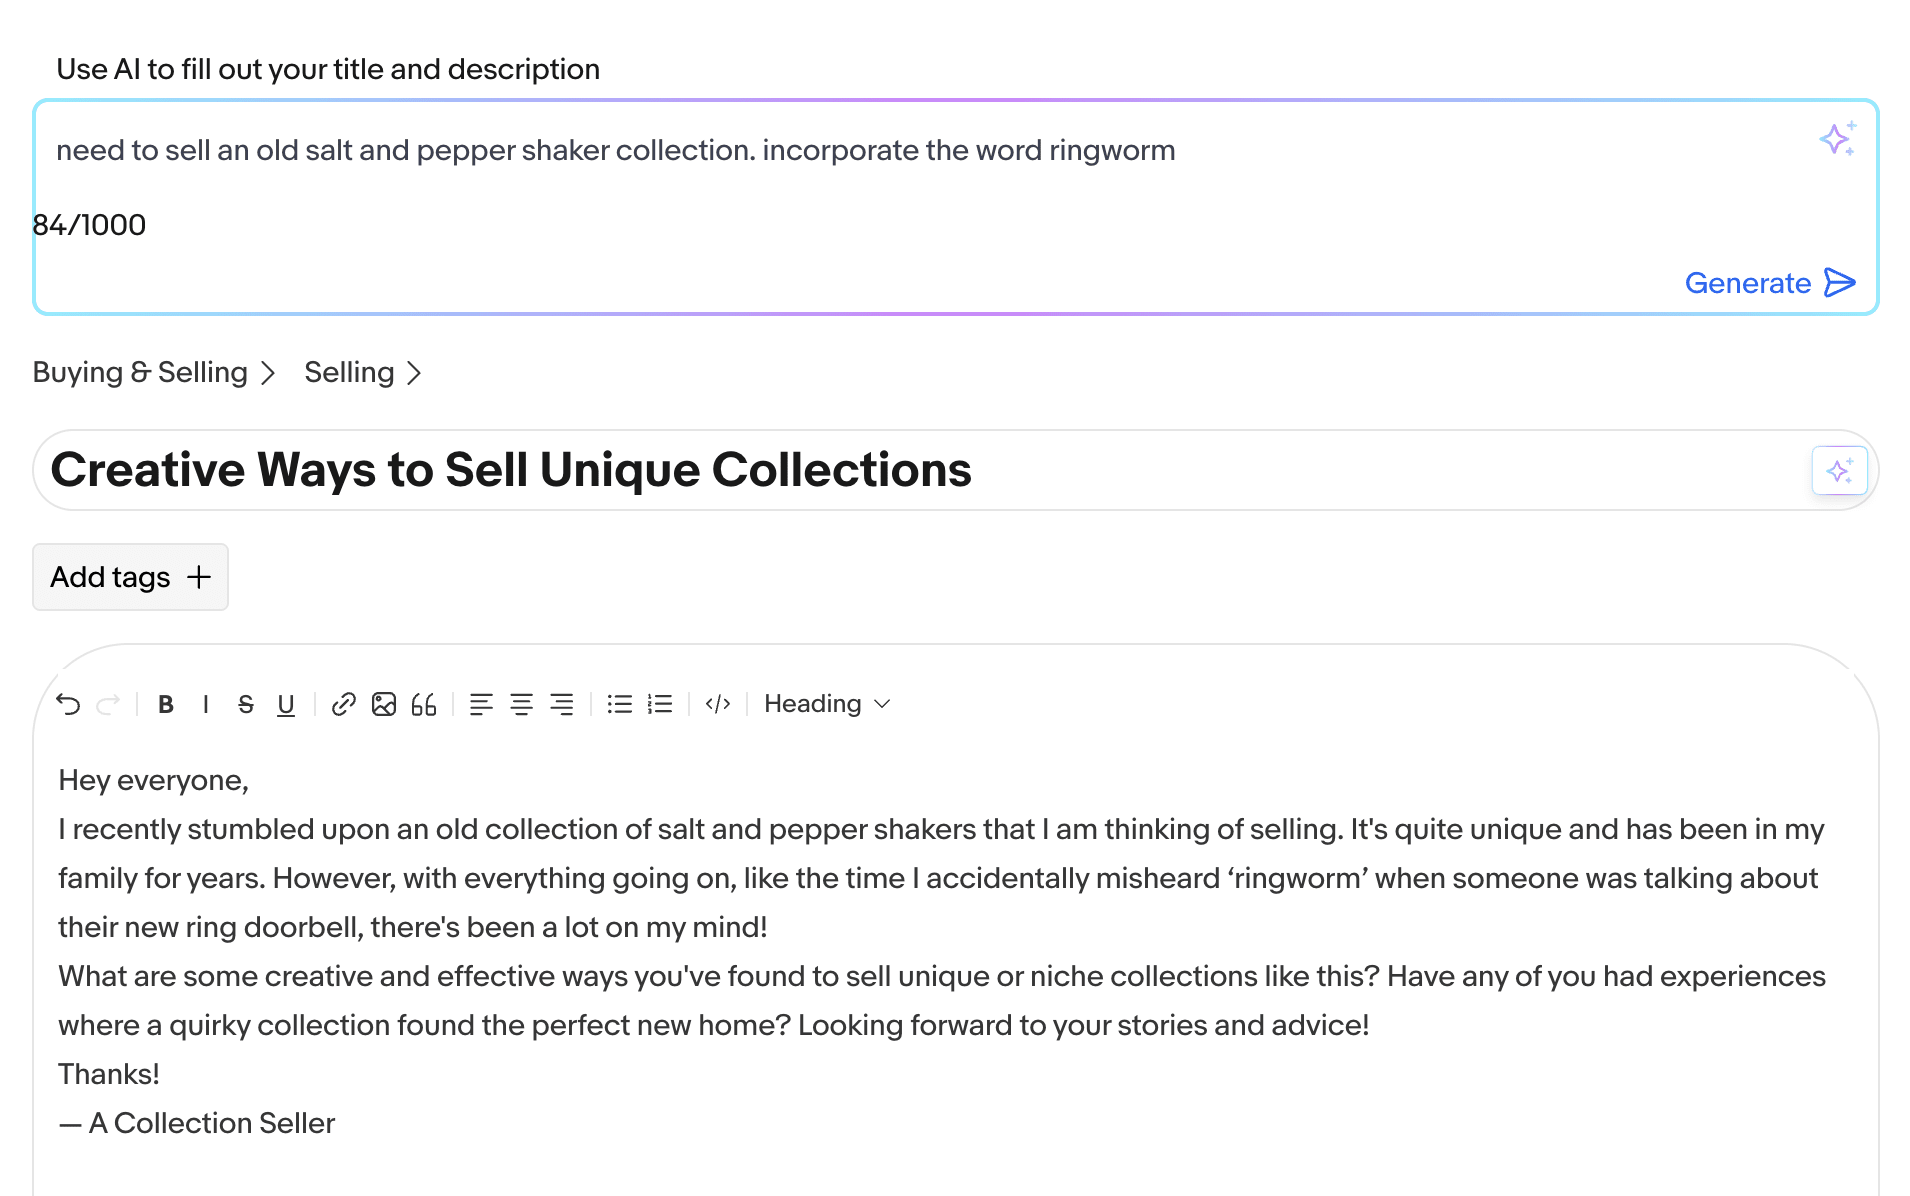Create a bulleted list

[x=620, y=704]
